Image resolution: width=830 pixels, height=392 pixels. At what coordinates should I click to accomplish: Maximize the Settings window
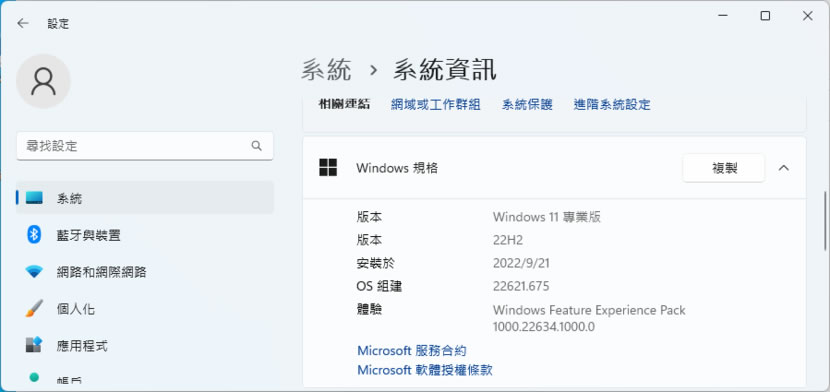pyautogui.click(x=765, y=16)
